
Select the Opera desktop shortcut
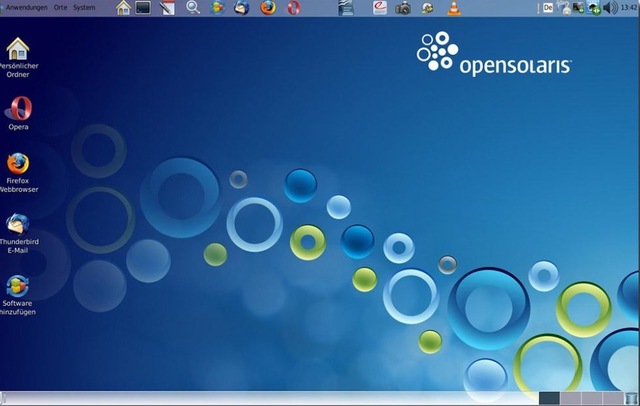click(18, 113)
